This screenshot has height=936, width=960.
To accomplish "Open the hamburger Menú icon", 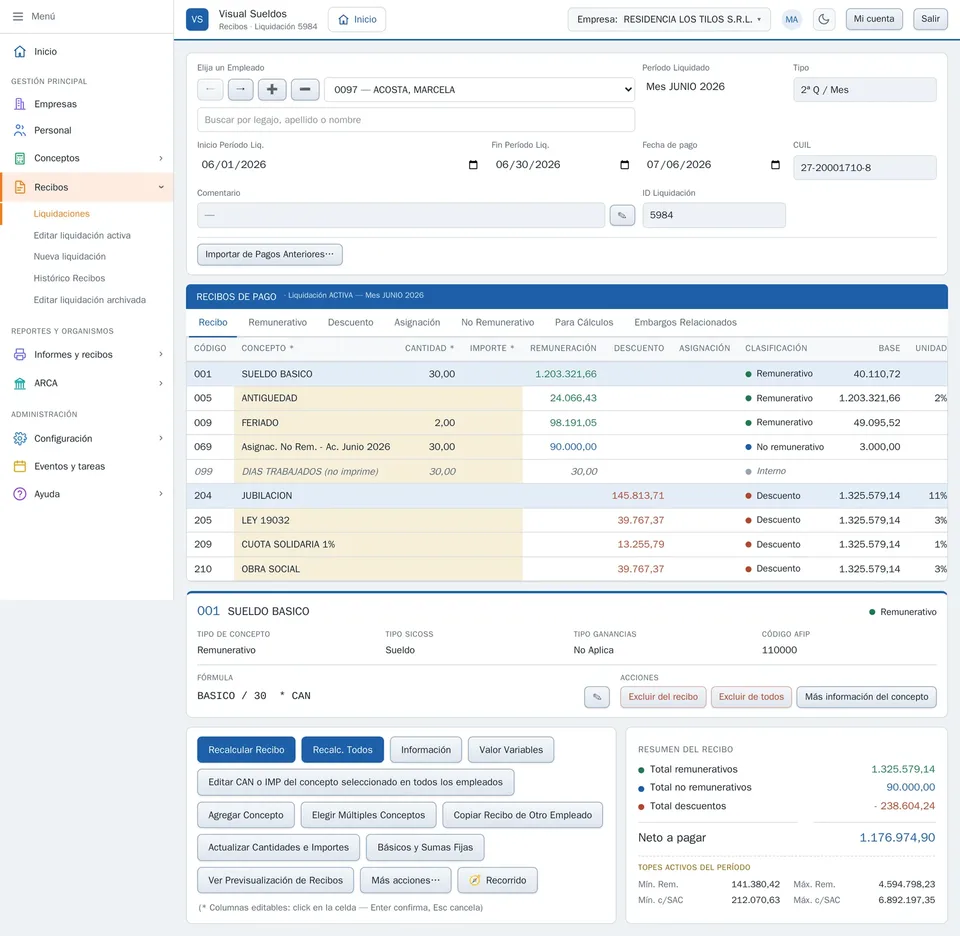I will coord(18,17).
